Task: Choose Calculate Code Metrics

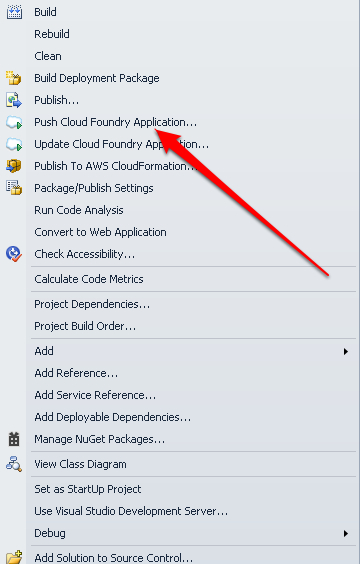Action: (x=89, y=279)
